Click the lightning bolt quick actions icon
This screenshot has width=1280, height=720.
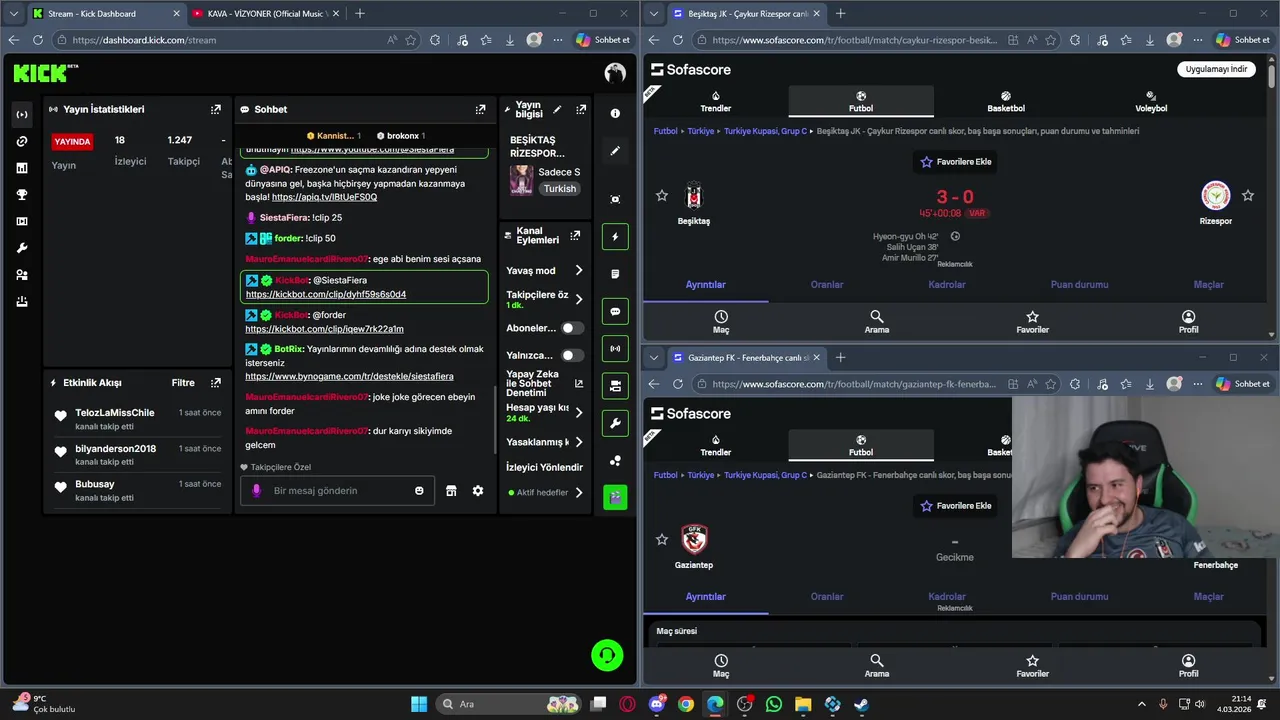pos(615,237)
